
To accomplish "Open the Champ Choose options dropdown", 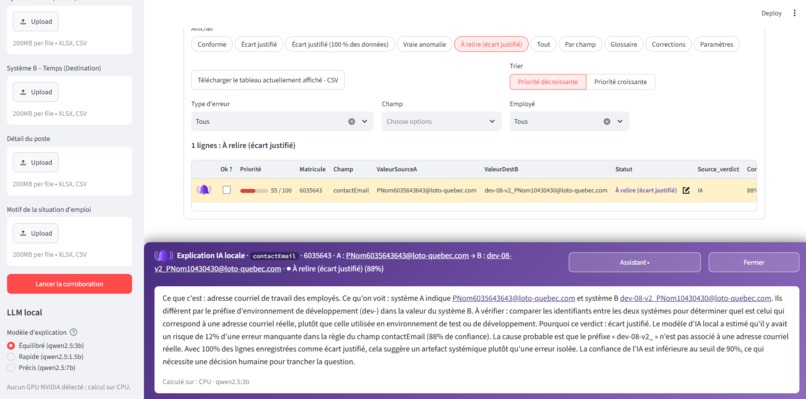I will point(441,122).
